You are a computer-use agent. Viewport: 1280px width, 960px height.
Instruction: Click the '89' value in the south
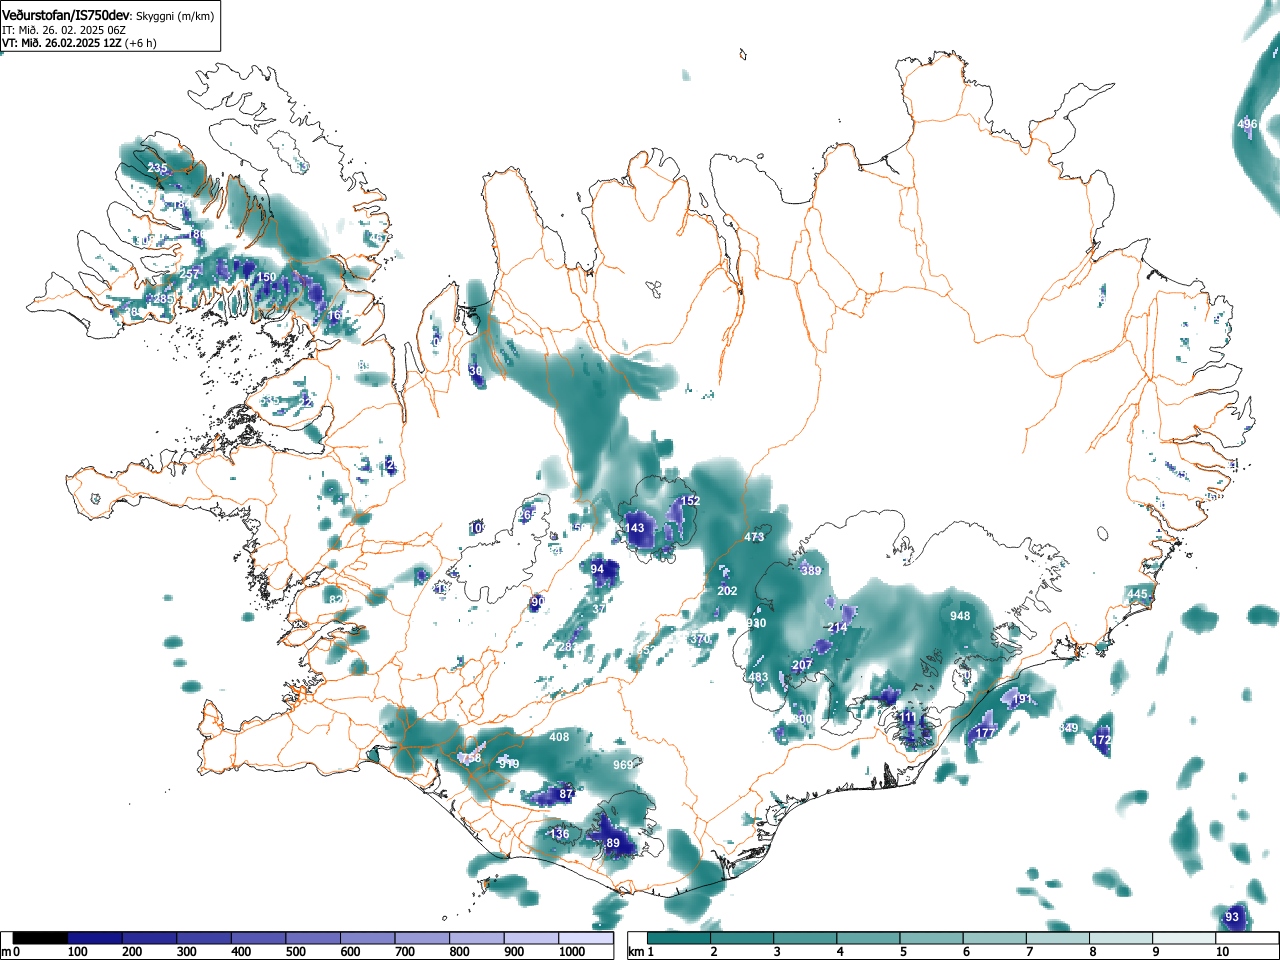point(613,843)
